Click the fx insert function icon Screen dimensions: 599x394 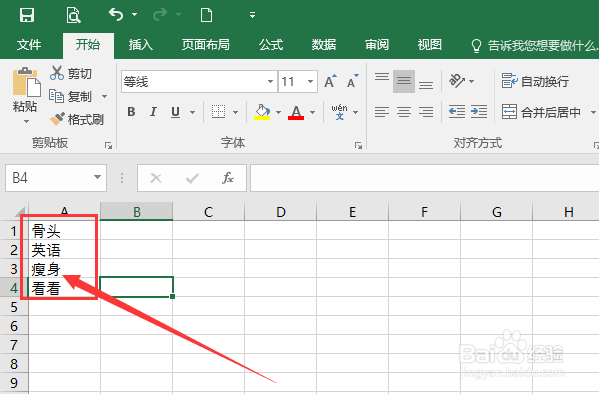click(x=228, y=178)
